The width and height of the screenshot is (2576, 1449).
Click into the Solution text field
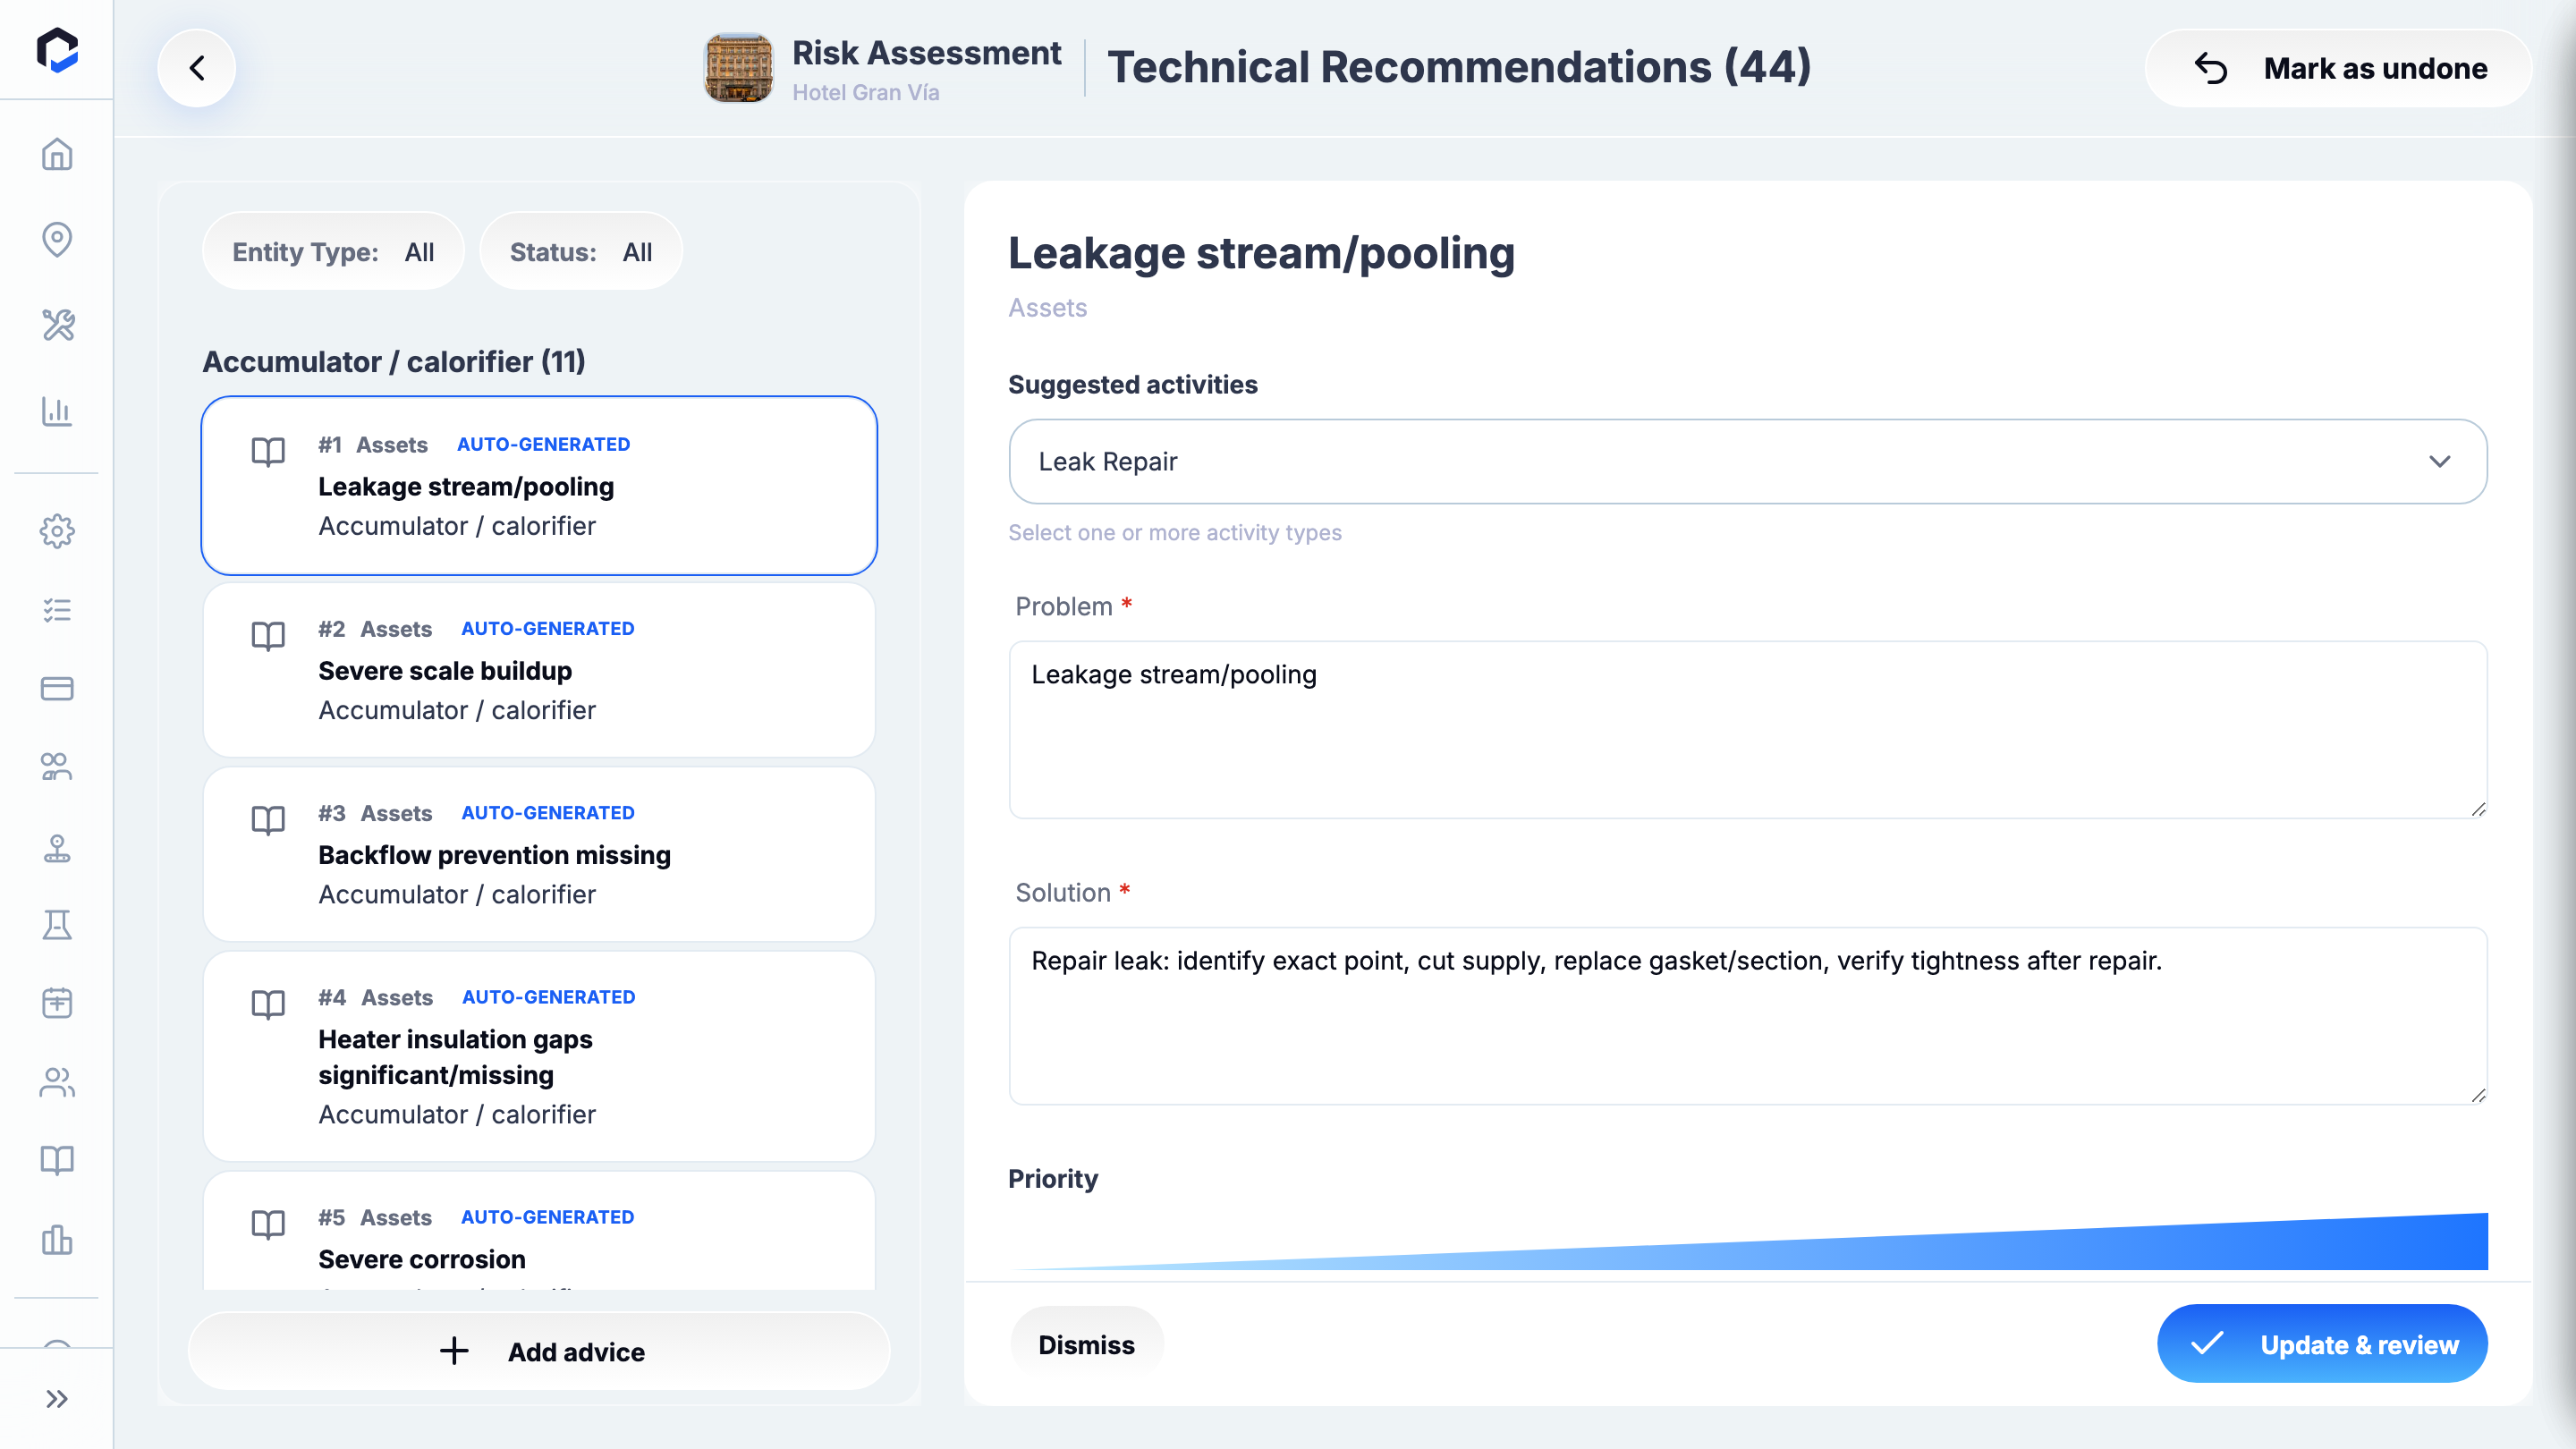pos(1748,1015)
